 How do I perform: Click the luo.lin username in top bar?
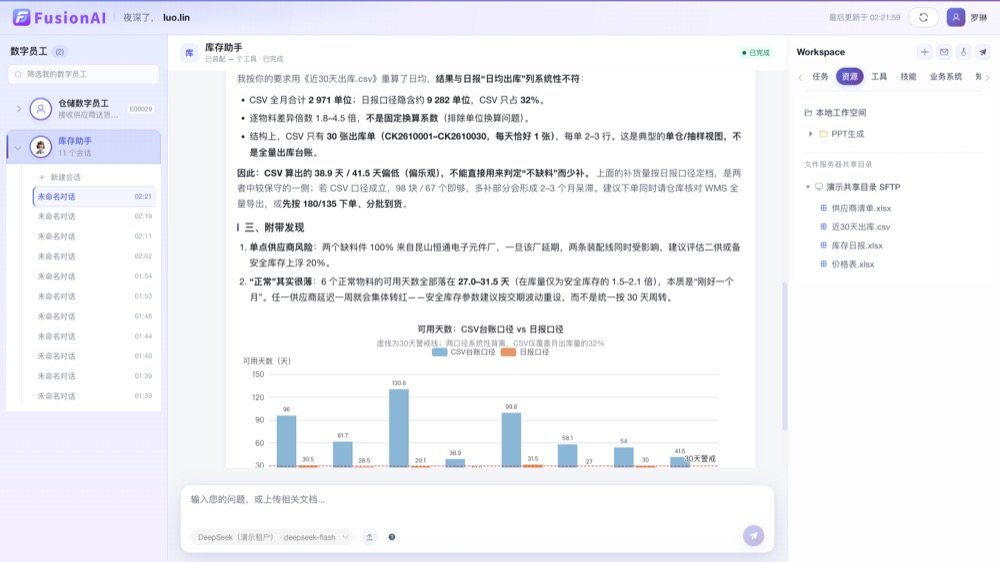pyautogui.click(x=176, y=18)
